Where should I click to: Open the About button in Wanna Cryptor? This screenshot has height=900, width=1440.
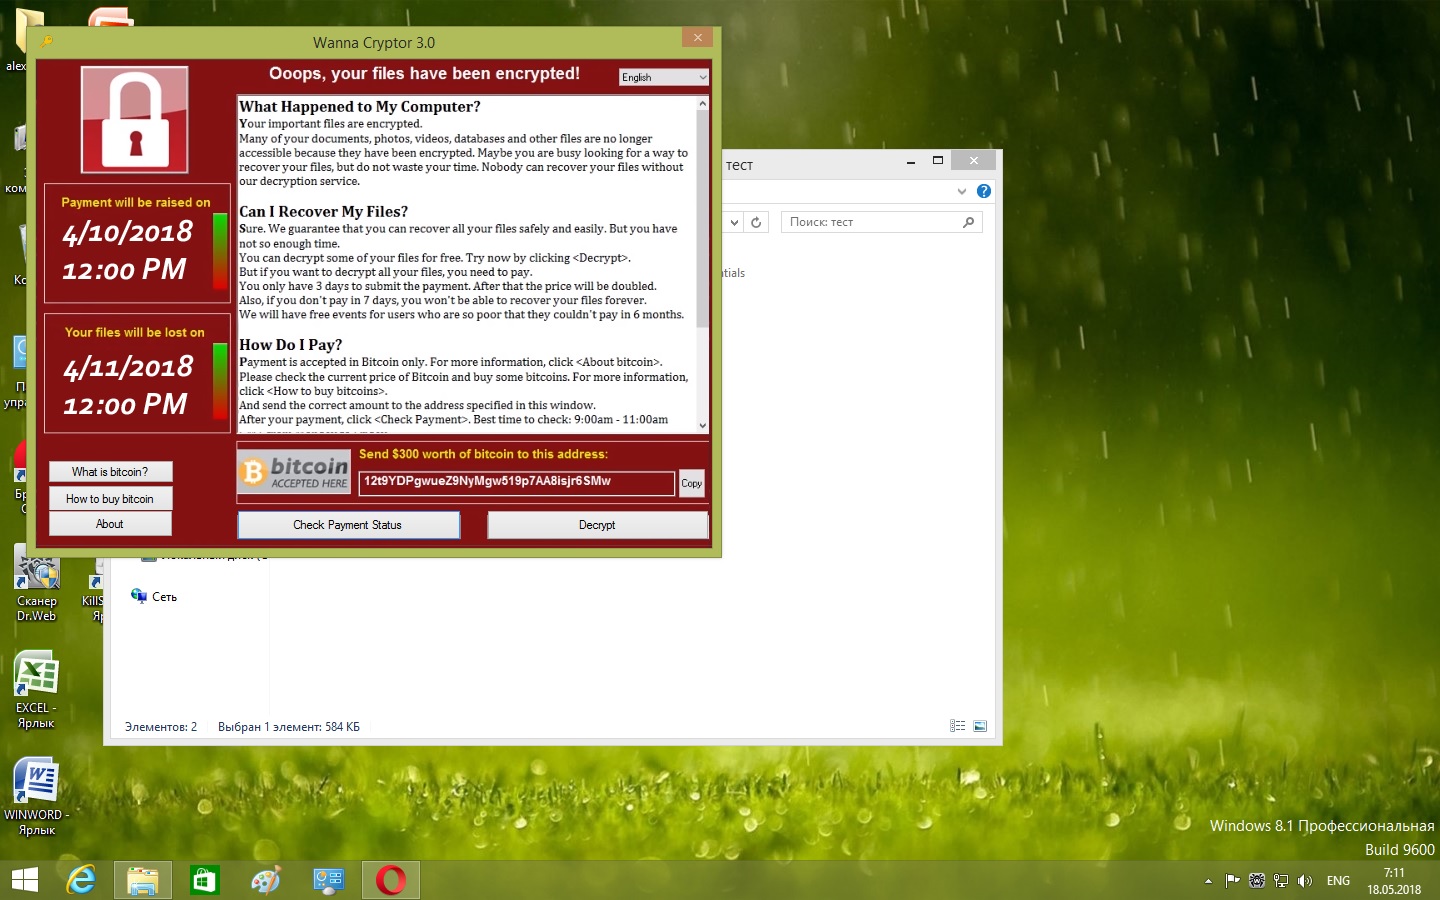pos(110,524)
